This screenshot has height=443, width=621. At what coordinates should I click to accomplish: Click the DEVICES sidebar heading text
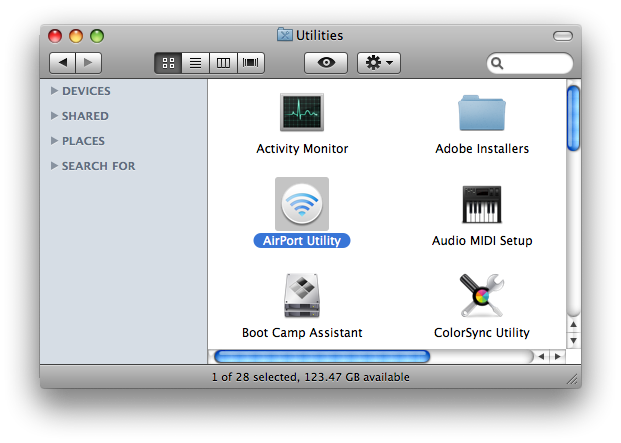86,91
